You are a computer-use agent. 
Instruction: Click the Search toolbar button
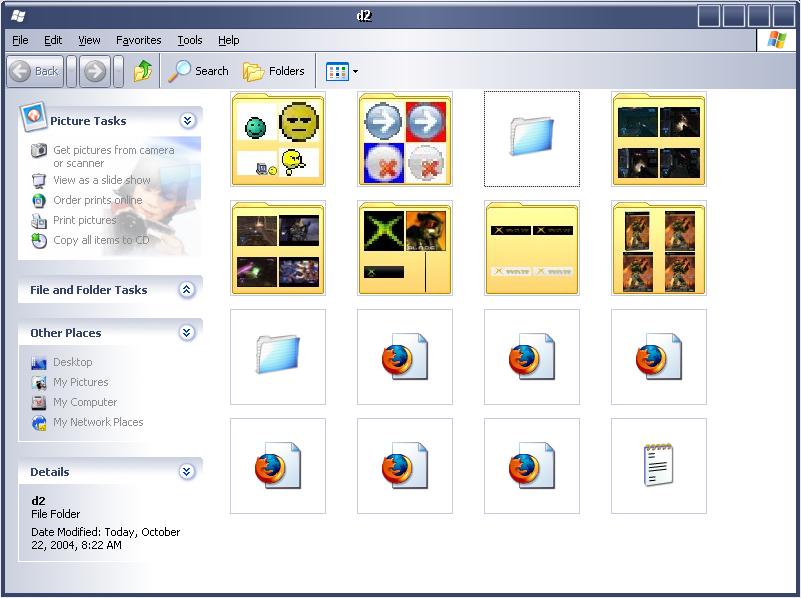coord(198,71)
